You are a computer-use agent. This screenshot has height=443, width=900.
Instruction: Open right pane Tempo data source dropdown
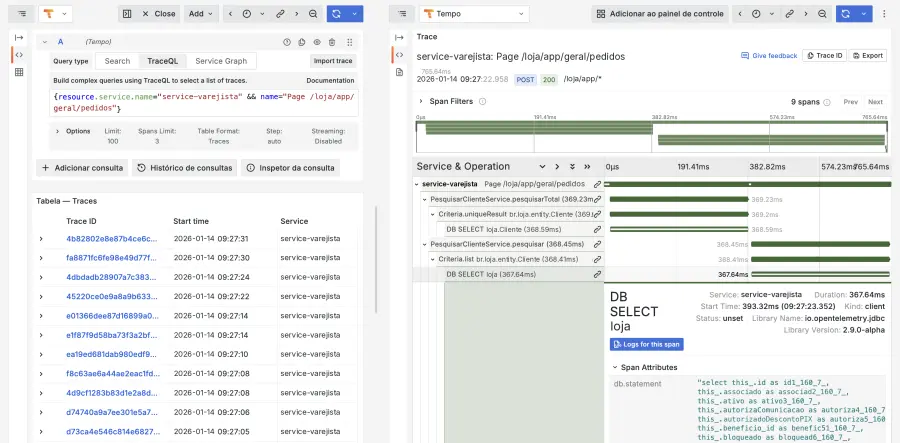click(474, 14)
